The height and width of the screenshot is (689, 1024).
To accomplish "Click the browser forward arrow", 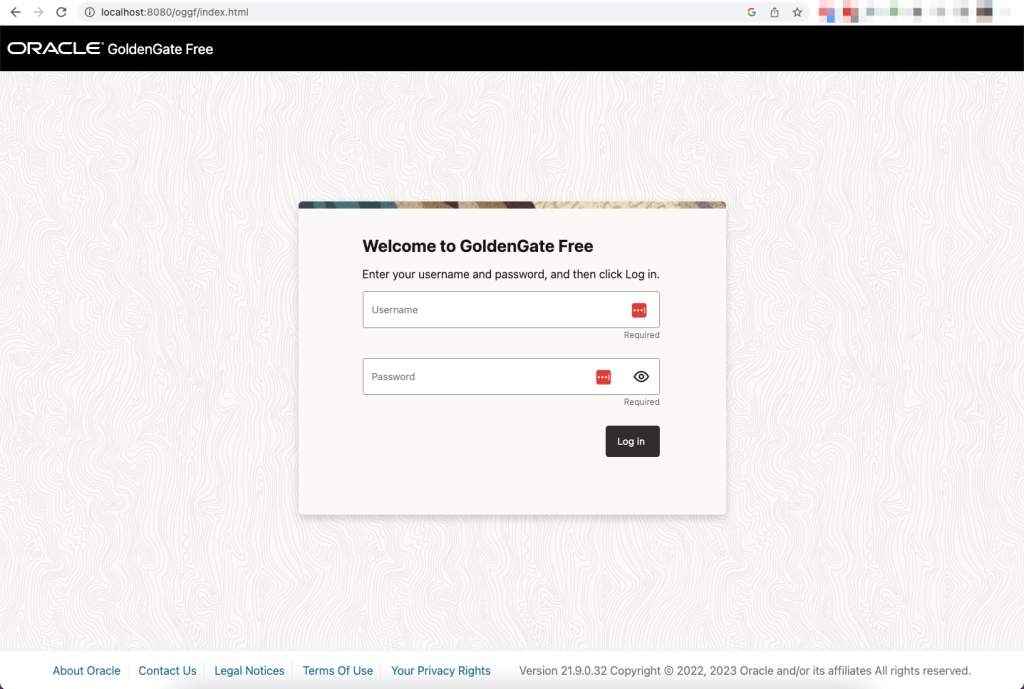I will point(38,12).
